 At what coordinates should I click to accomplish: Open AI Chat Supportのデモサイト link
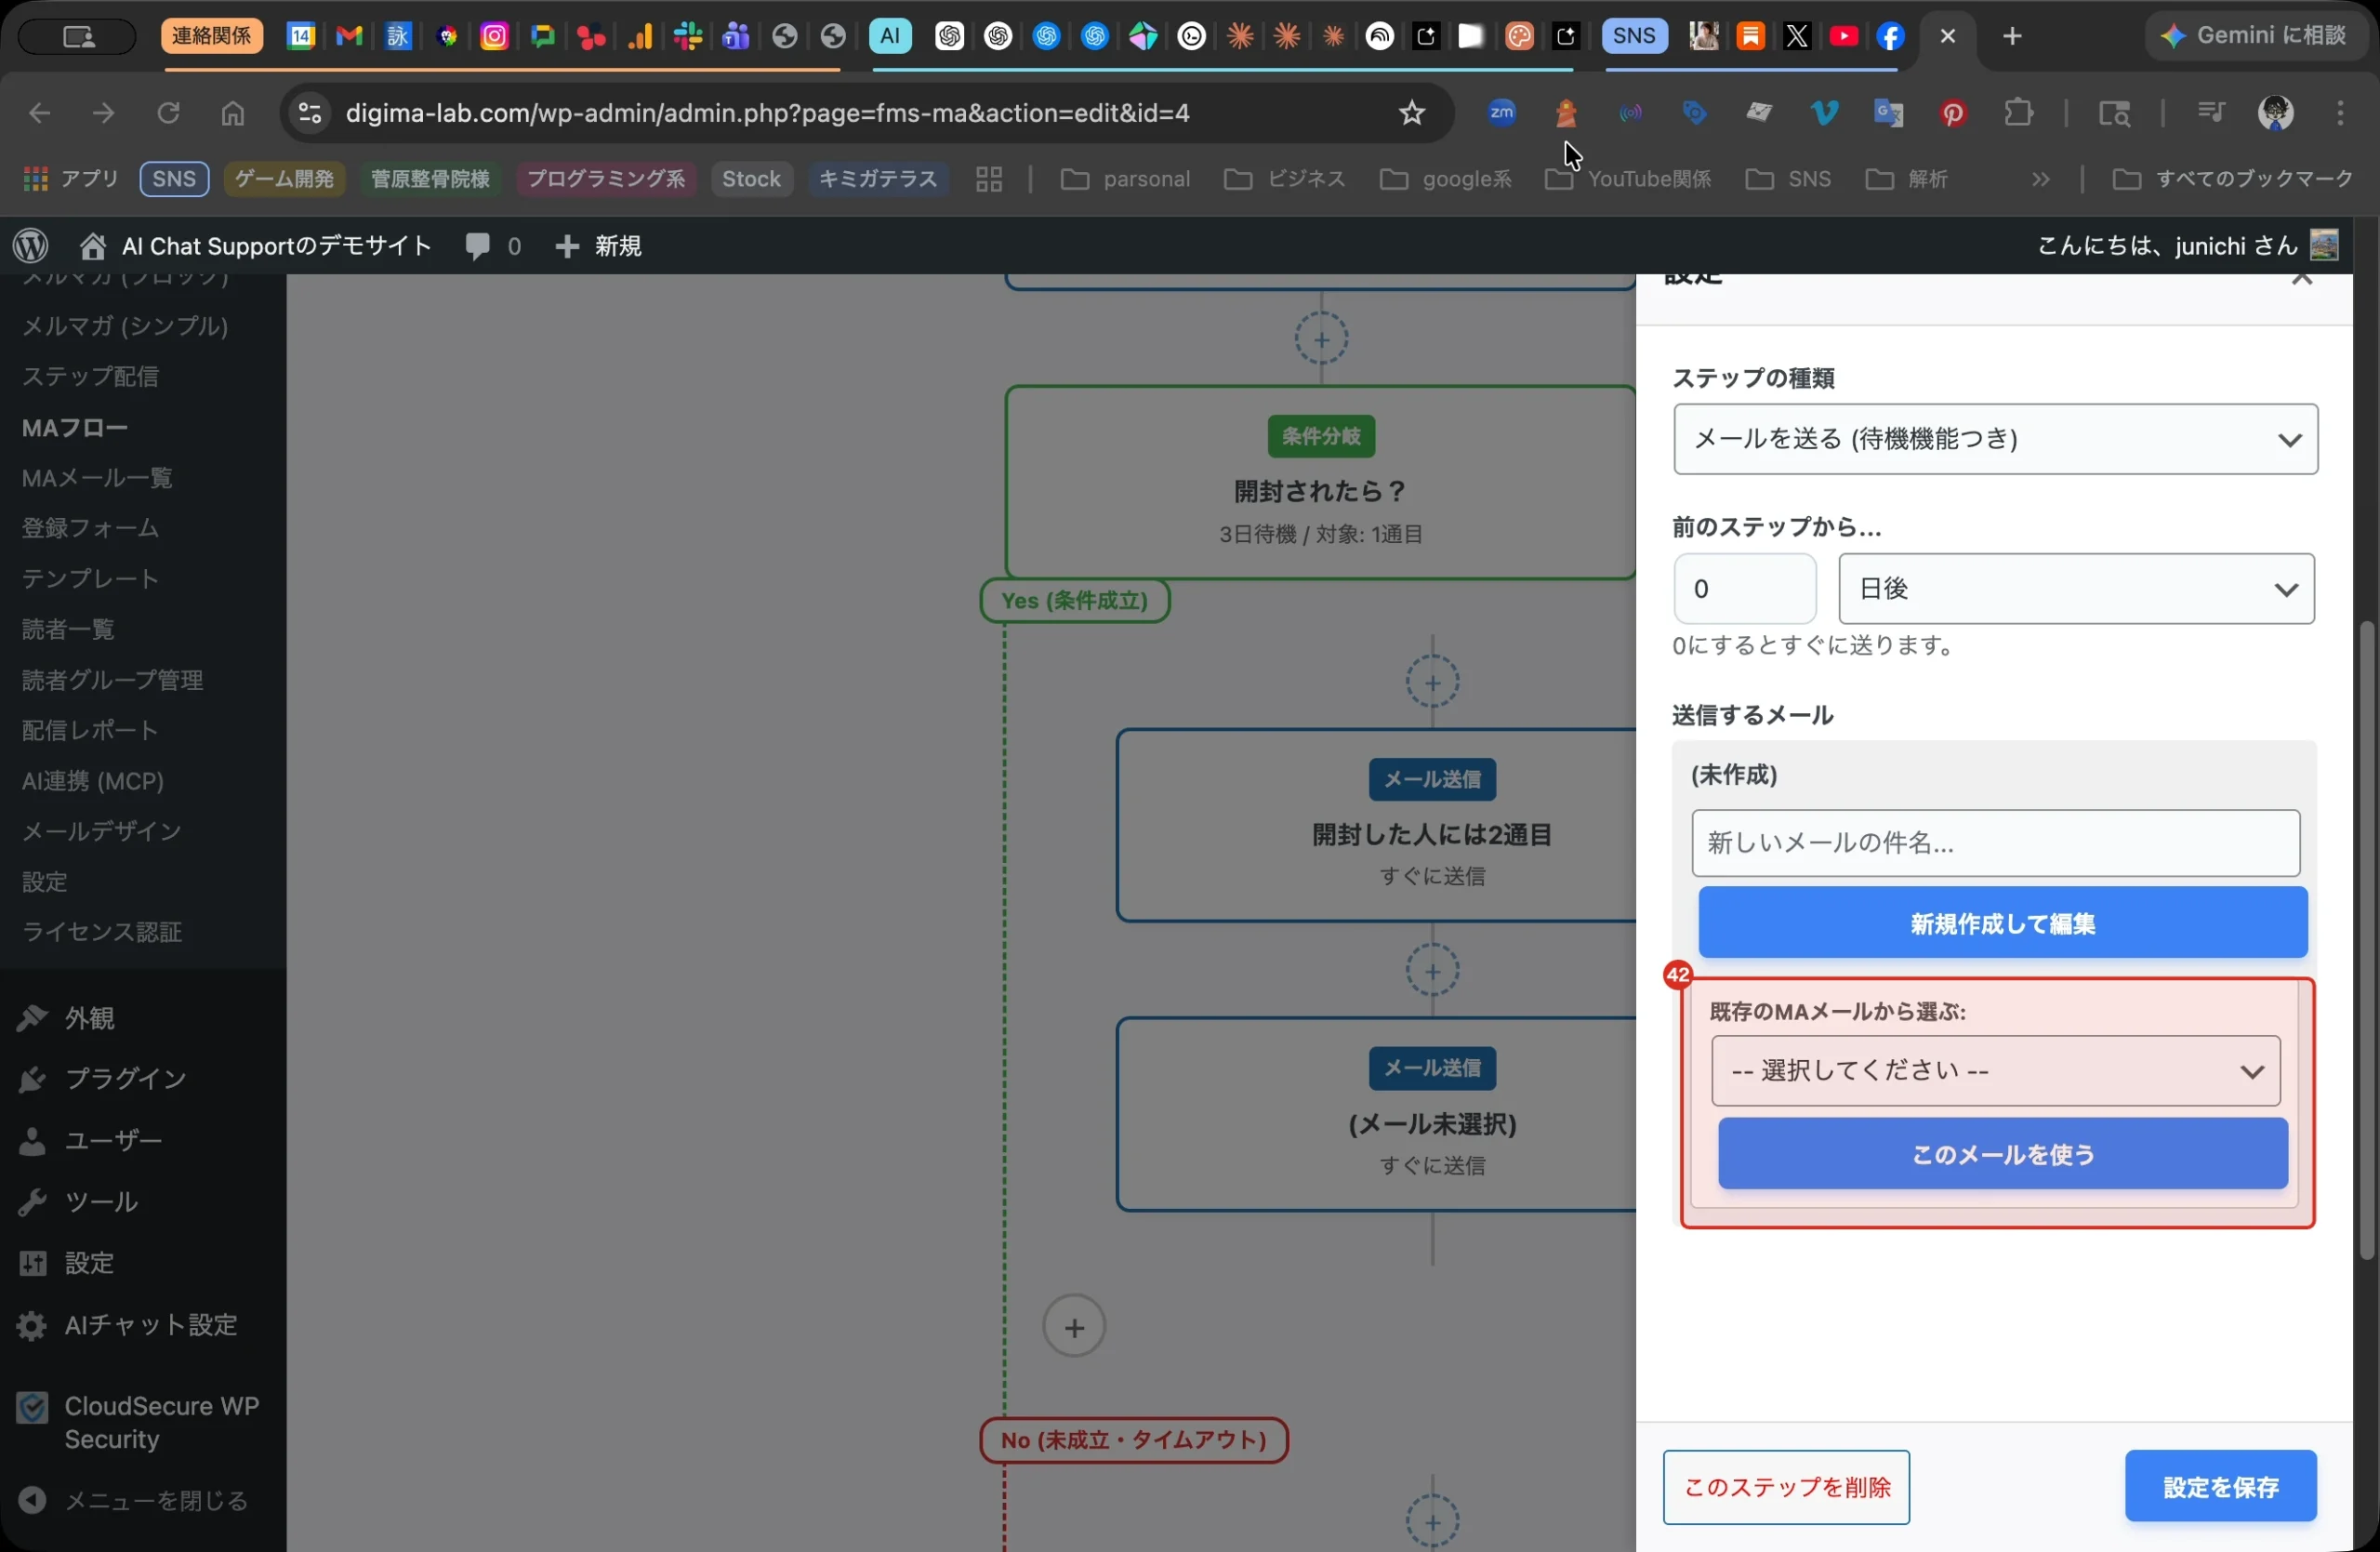point(256,246)
